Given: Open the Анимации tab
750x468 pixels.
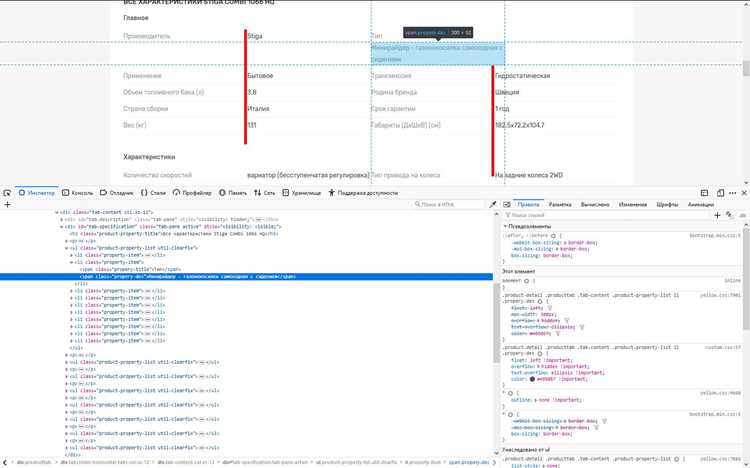Looking at the screenshot, I should pos(701,204).
